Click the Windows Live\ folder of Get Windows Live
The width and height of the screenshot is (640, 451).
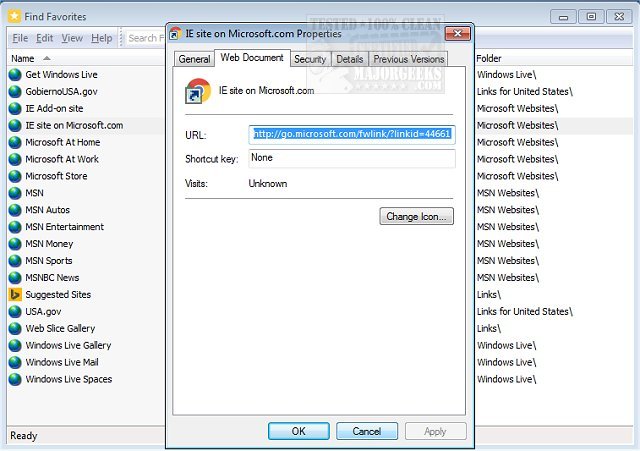pos(507,75)
